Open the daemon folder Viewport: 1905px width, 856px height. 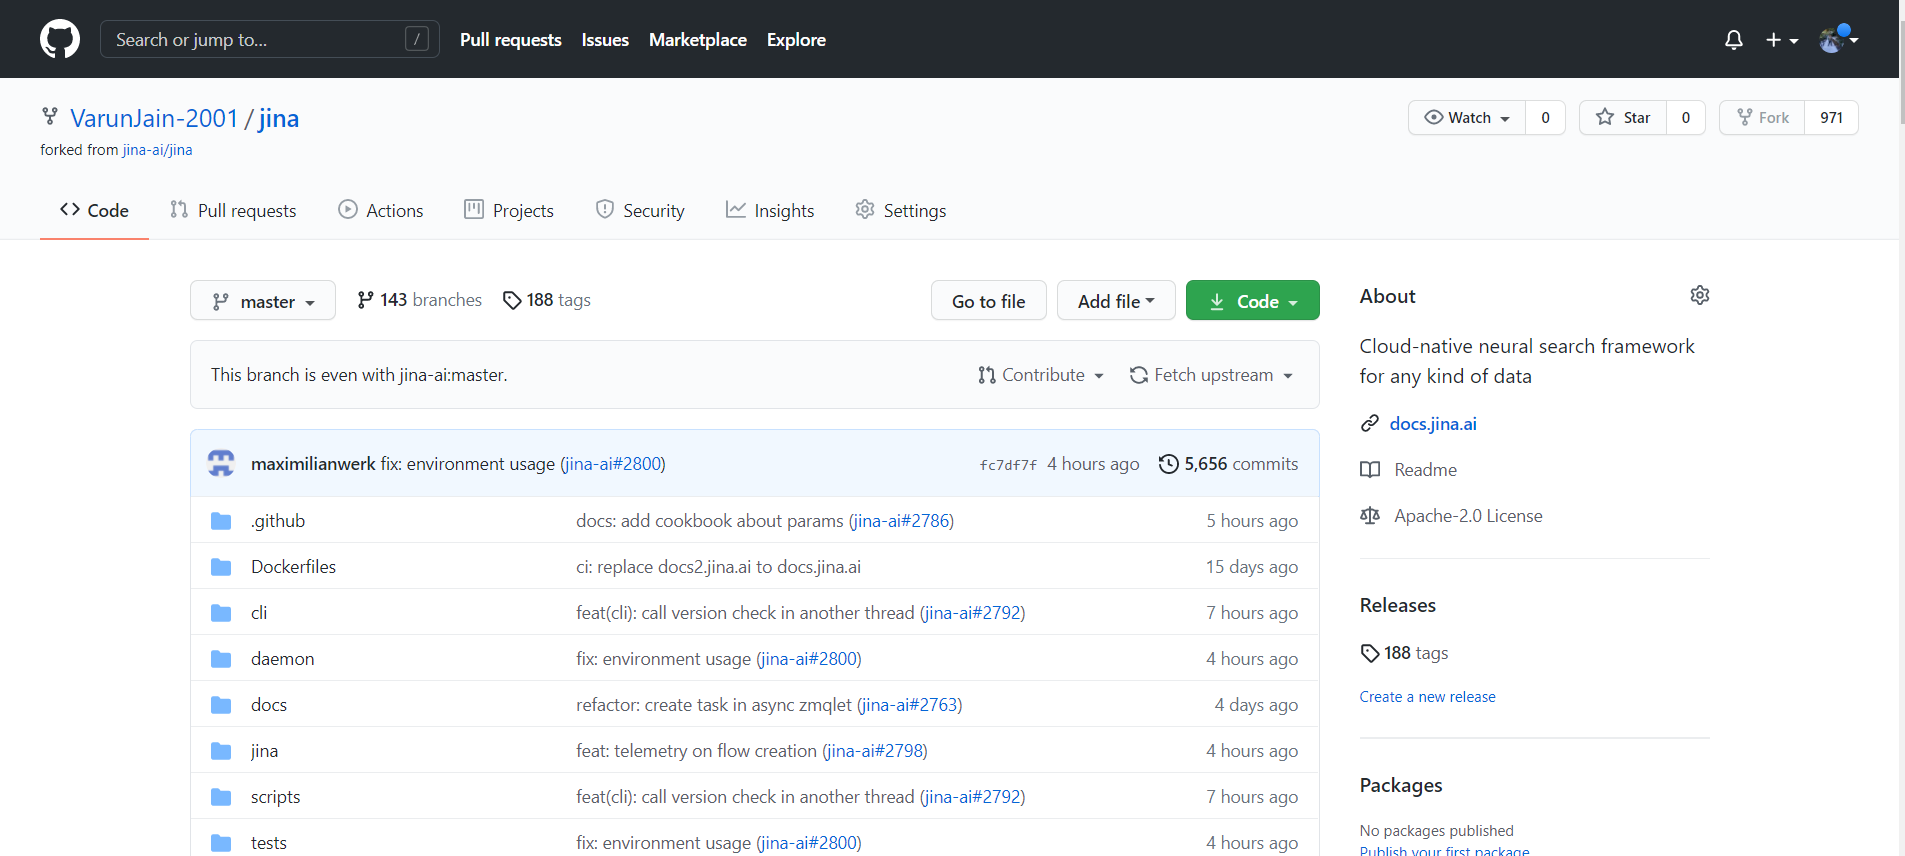[x=283, y=659]
